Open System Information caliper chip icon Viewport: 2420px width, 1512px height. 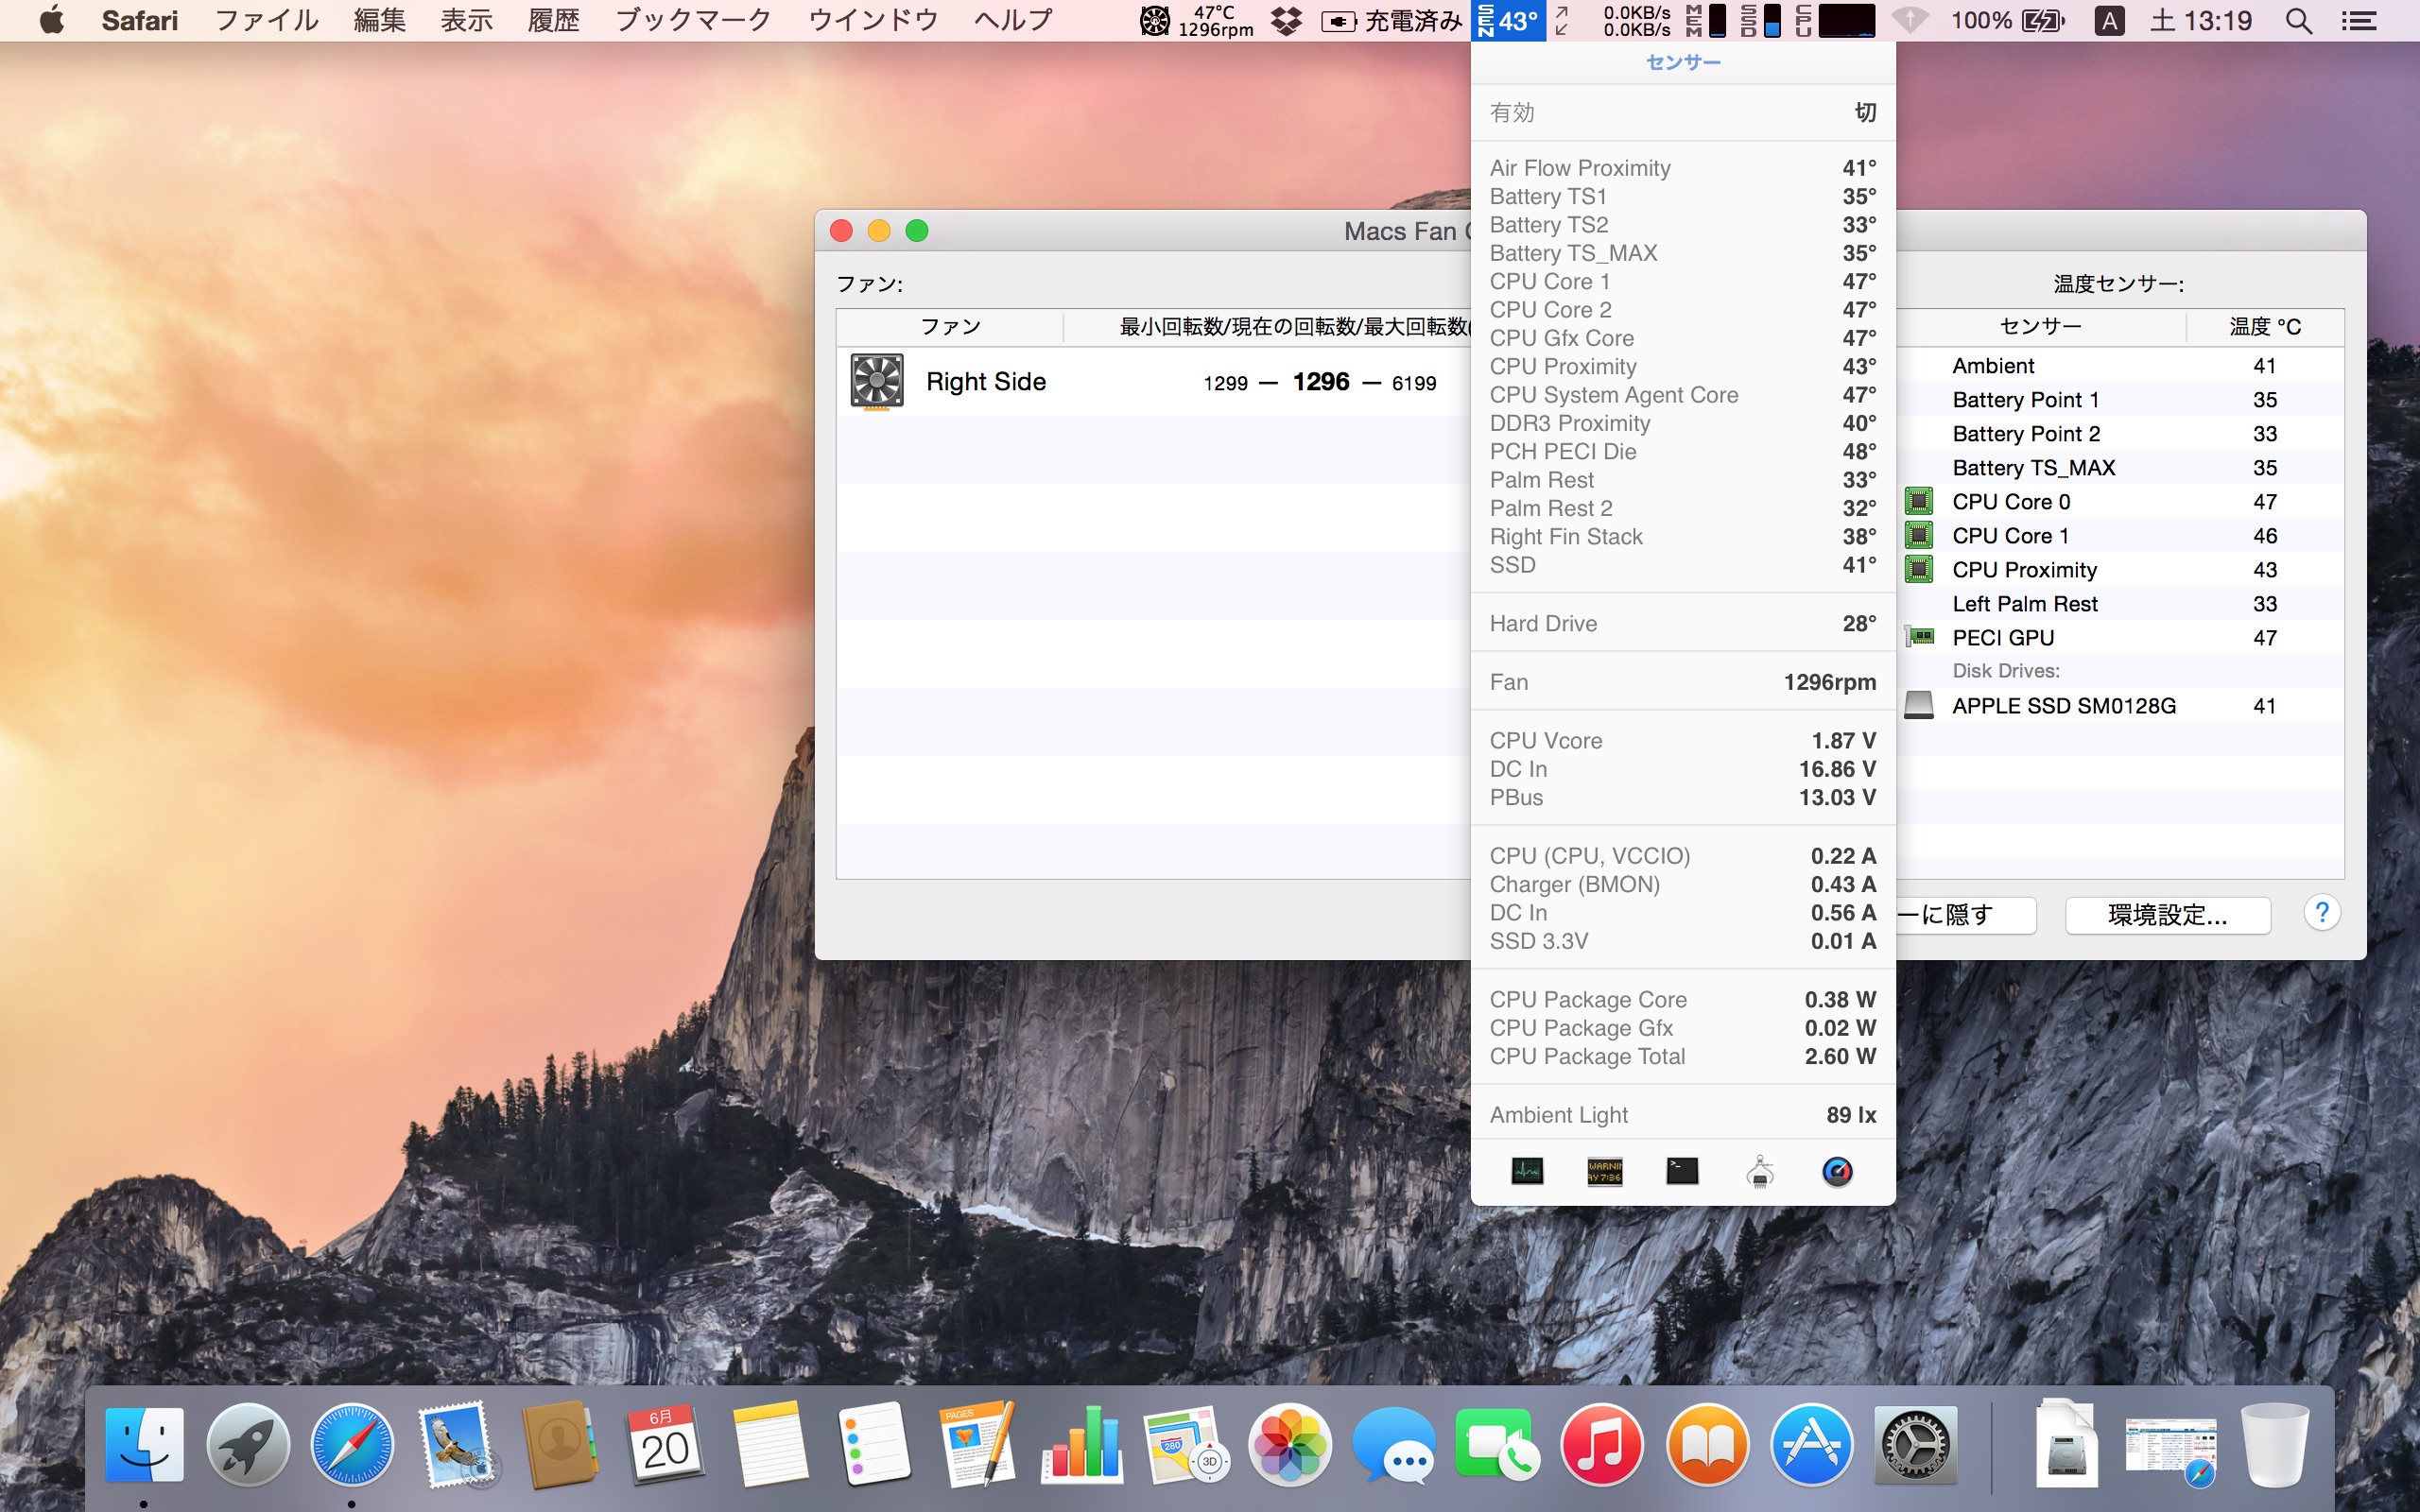[1760, 1171]
